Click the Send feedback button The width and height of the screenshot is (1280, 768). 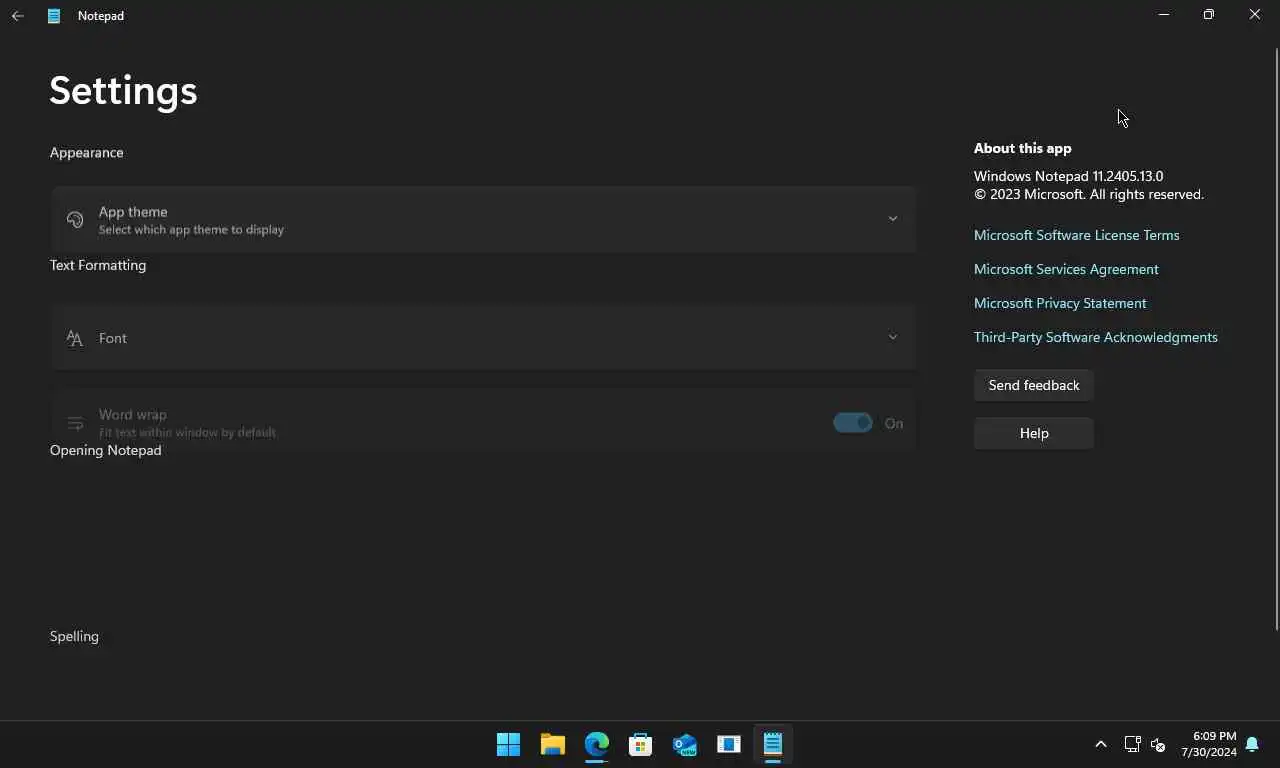coord(1034,385)
